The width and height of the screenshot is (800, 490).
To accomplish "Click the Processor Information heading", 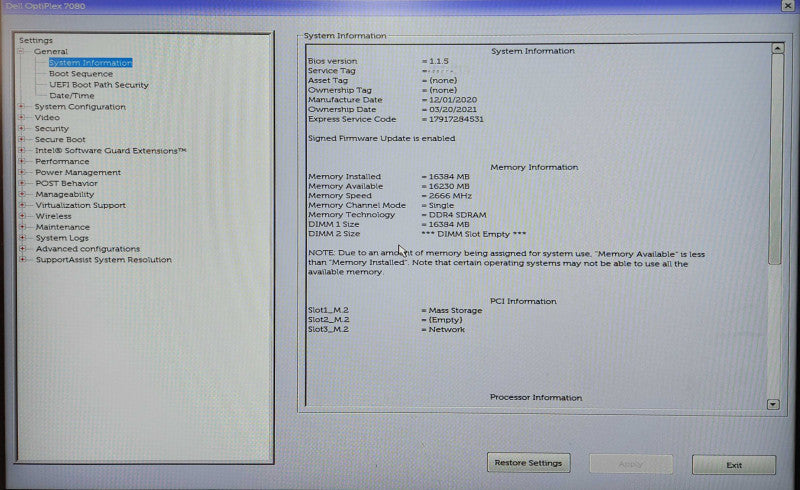I will point(536,397).
